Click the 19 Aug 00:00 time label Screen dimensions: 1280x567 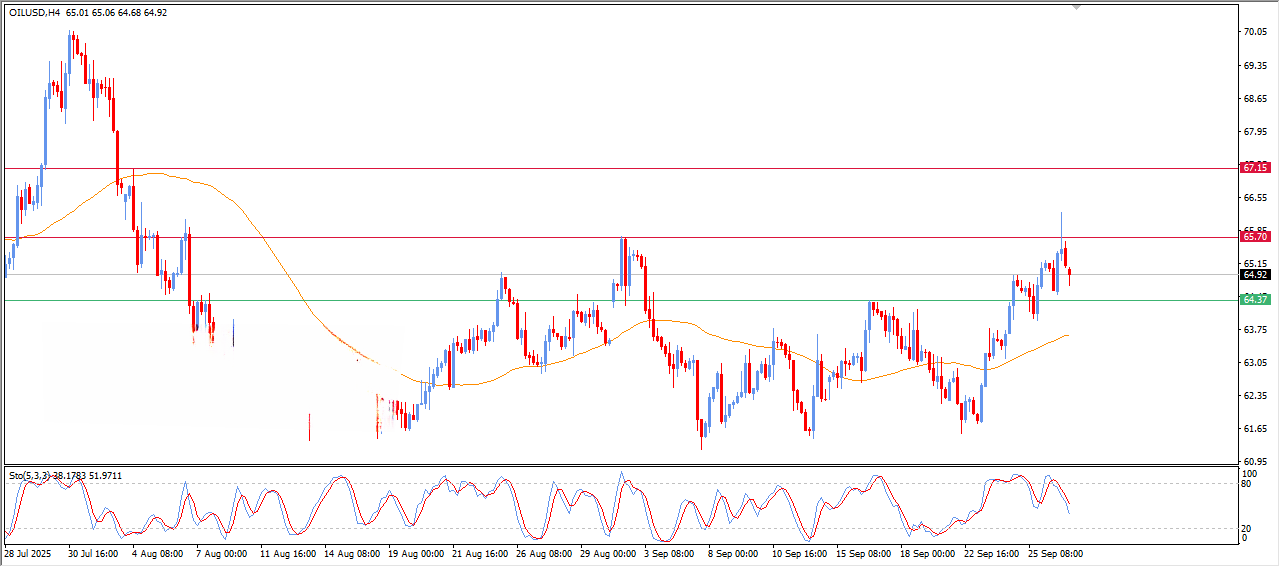coord(415,553)
